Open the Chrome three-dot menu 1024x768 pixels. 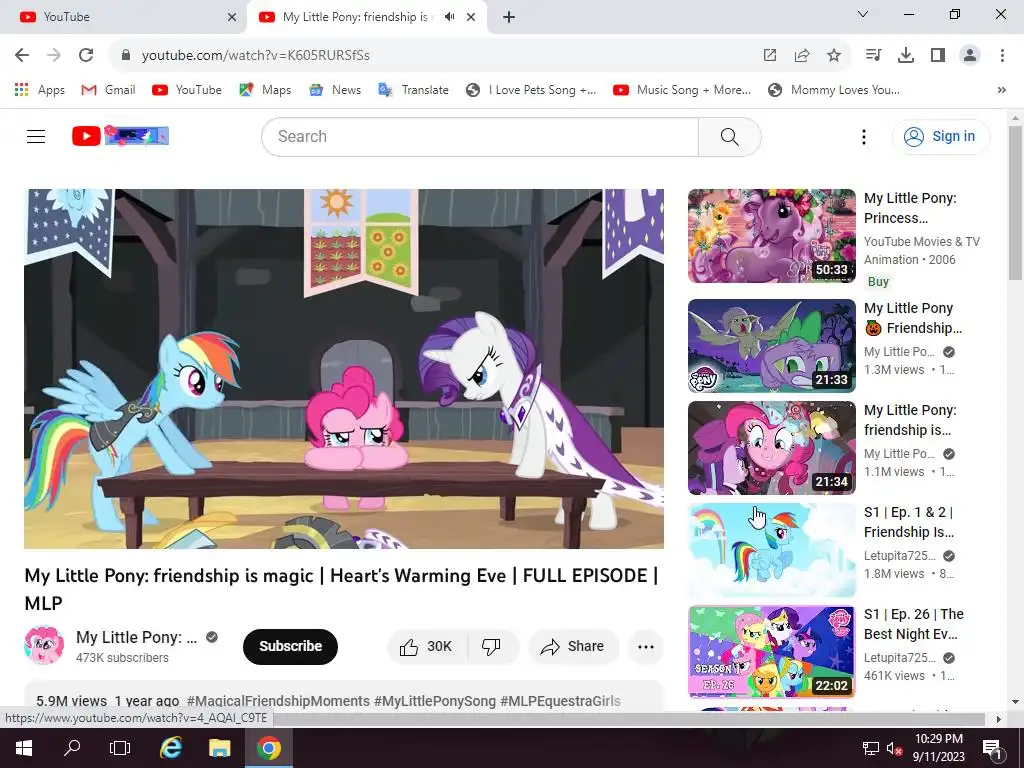point(1002,55)
